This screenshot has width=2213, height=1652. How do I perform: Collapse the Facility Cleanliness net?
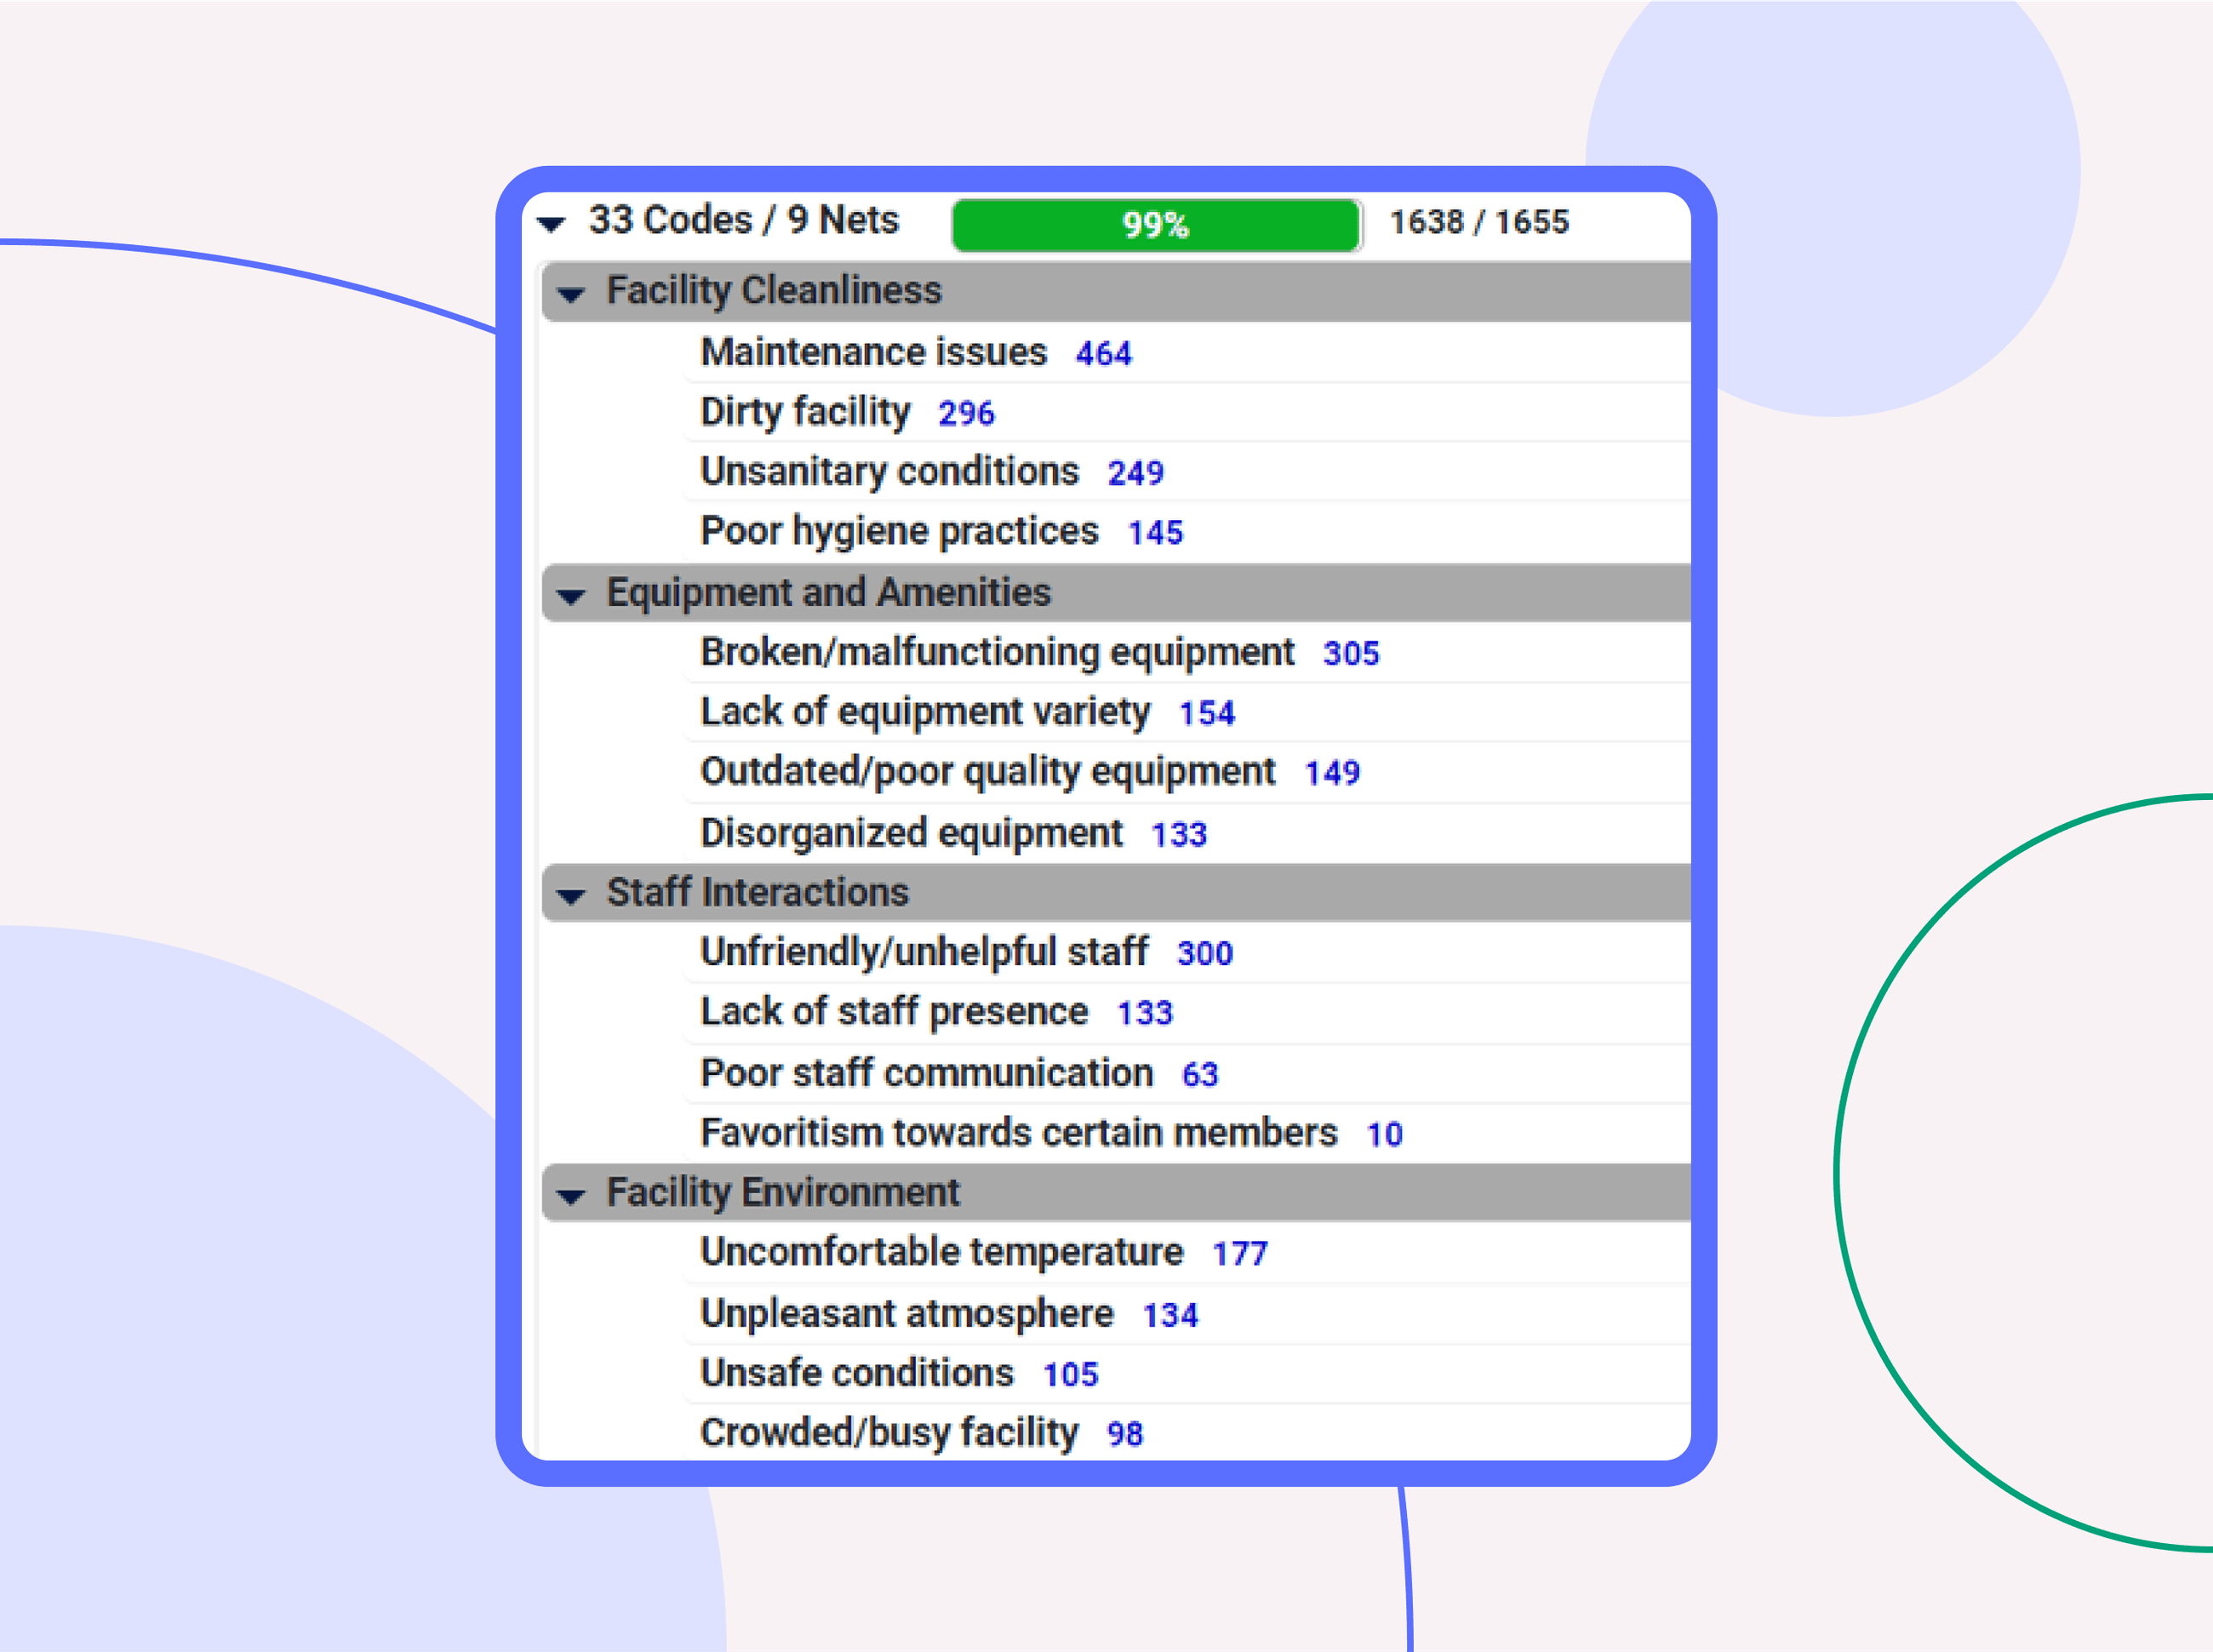coord(571,292)
